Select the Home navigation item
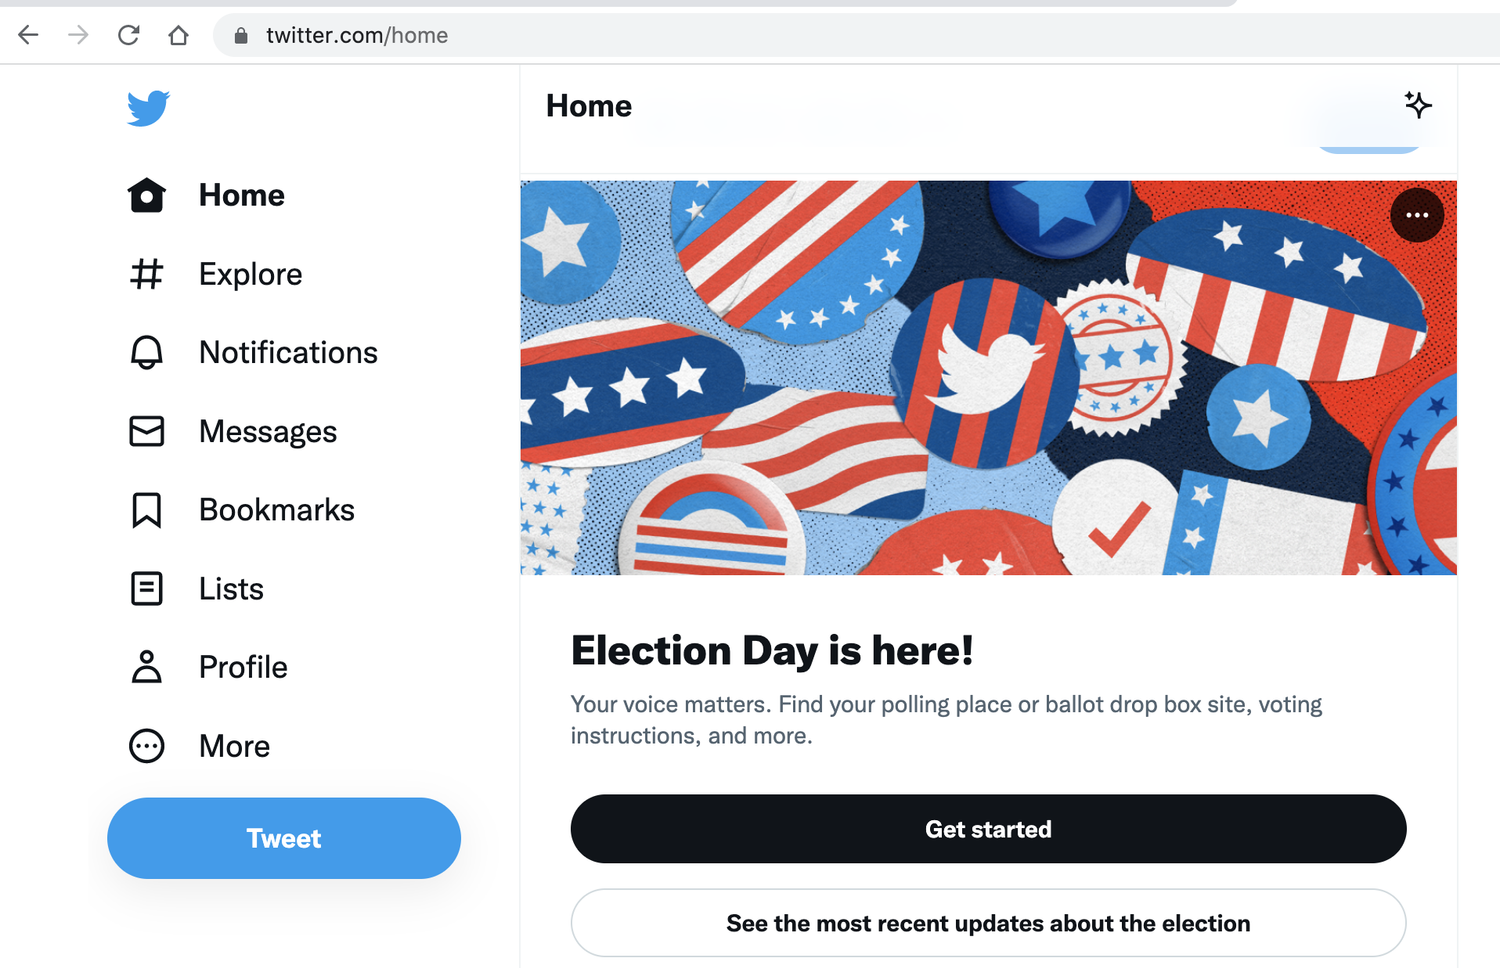 pyautogui.click(x=241, y=195)
